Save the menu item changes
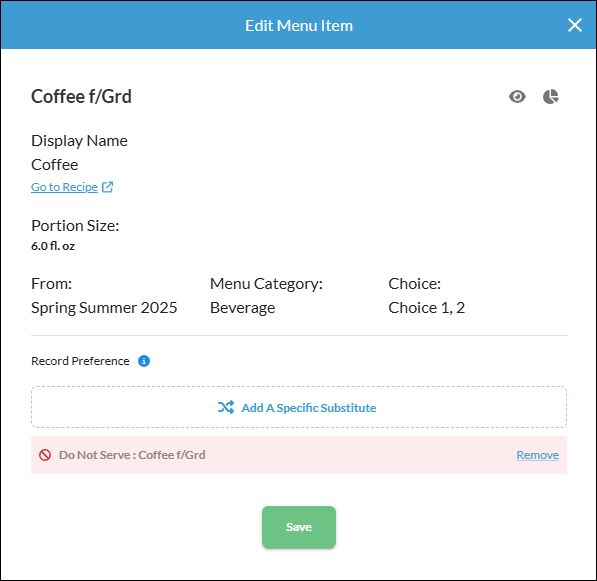The width and height of the screenshot is (597, 581). point(299,527)
